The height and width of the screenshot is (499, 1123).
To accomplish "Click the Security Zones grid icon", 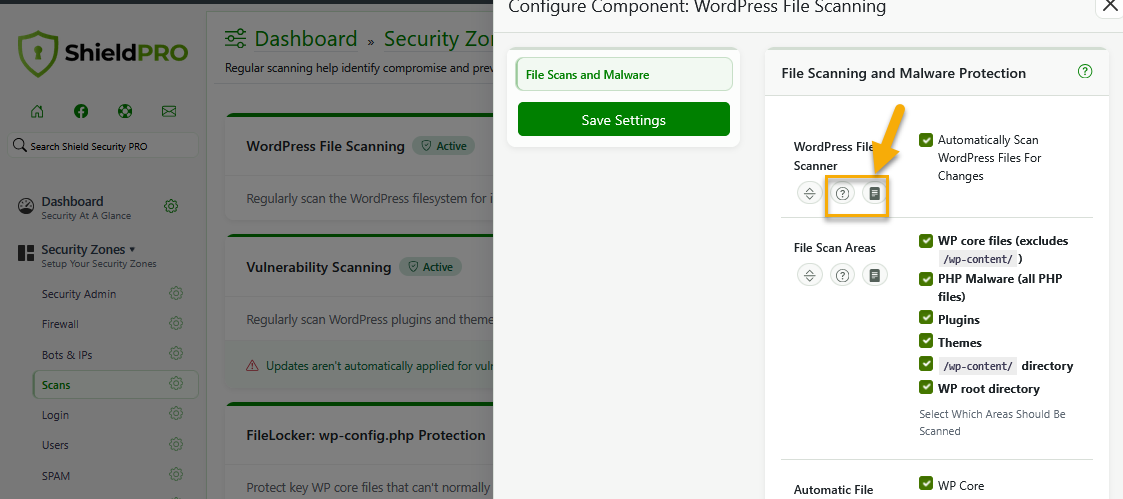I will [26, 253].
